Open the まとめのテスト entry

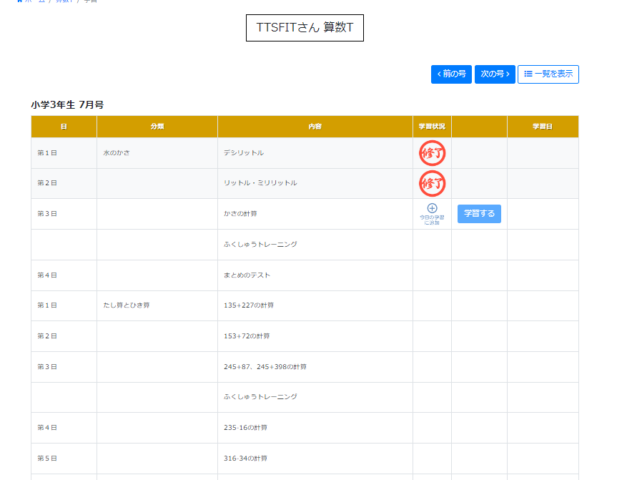(247, 275)
